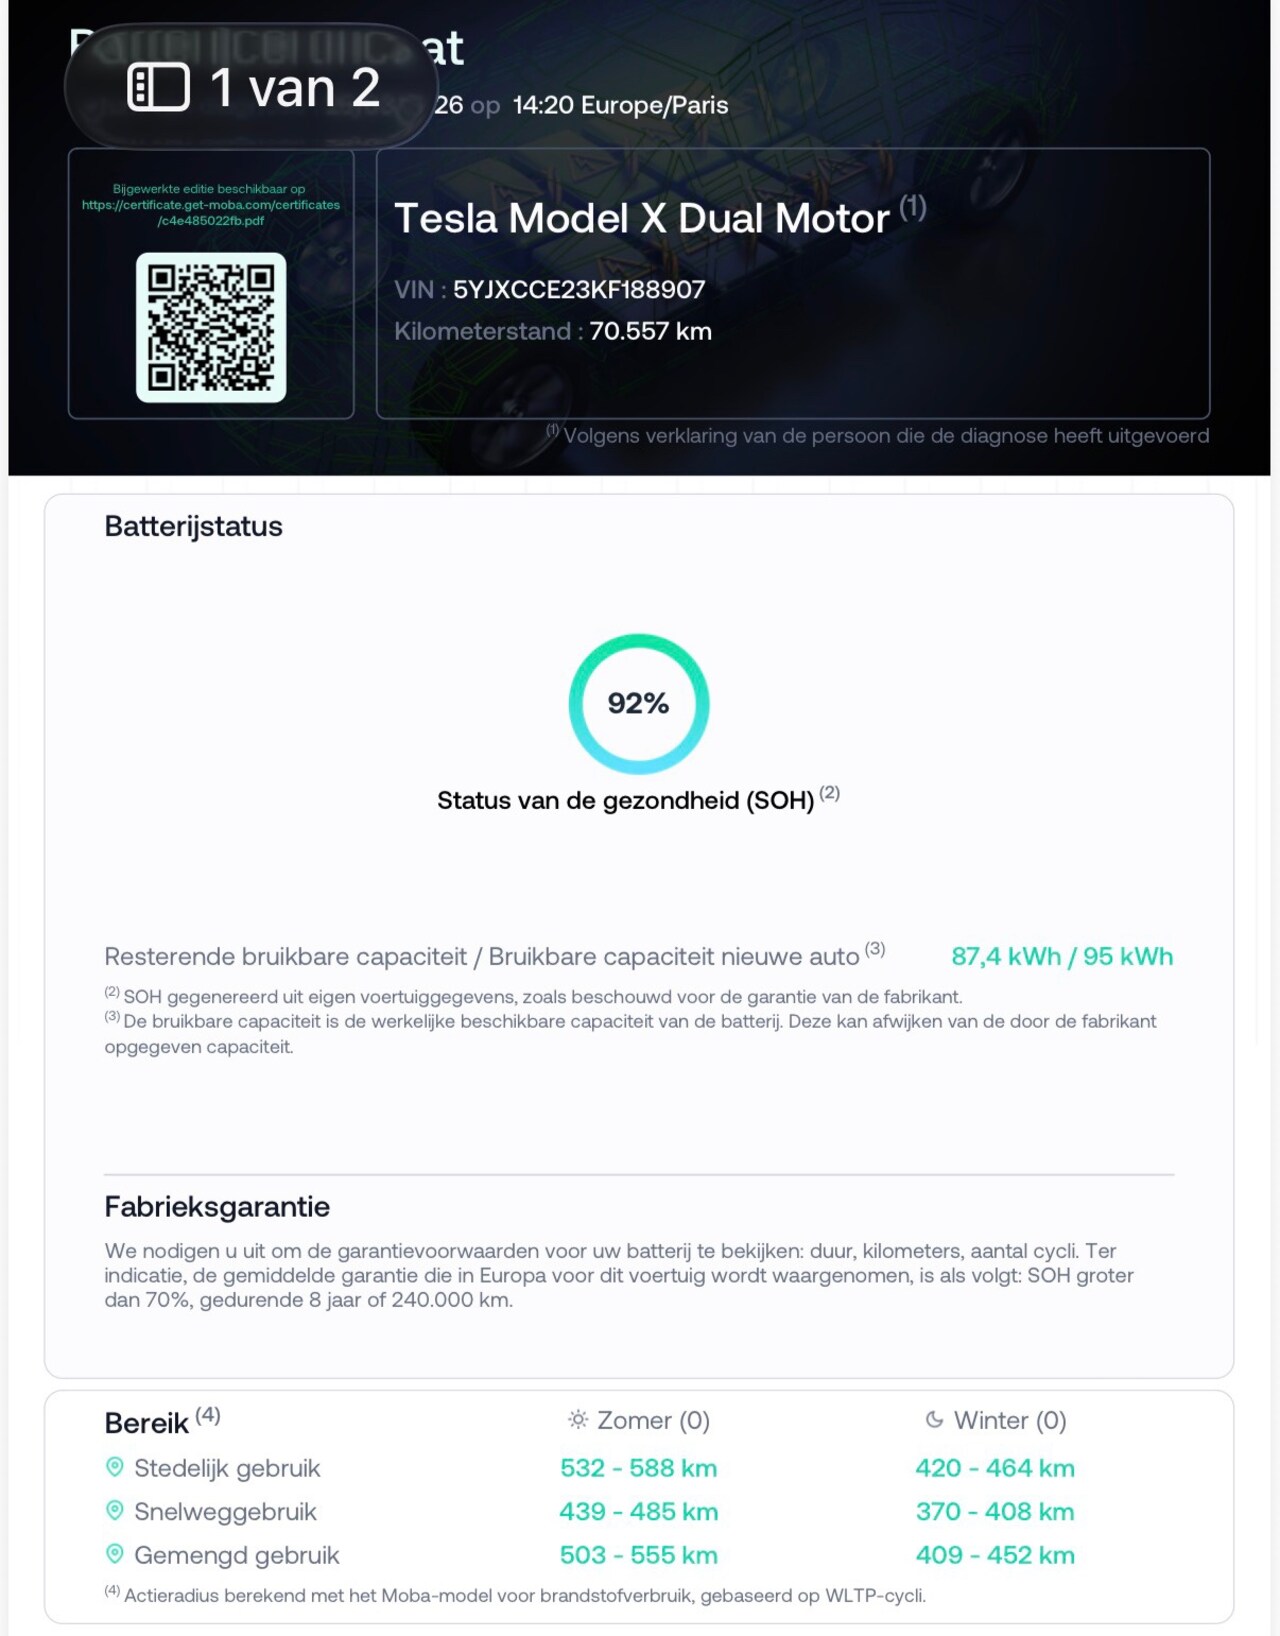This screenshot has height=1636, width=1280.
Task: Click the winter highway range 370 - 408 km
Action: [x=995, y=1511]
